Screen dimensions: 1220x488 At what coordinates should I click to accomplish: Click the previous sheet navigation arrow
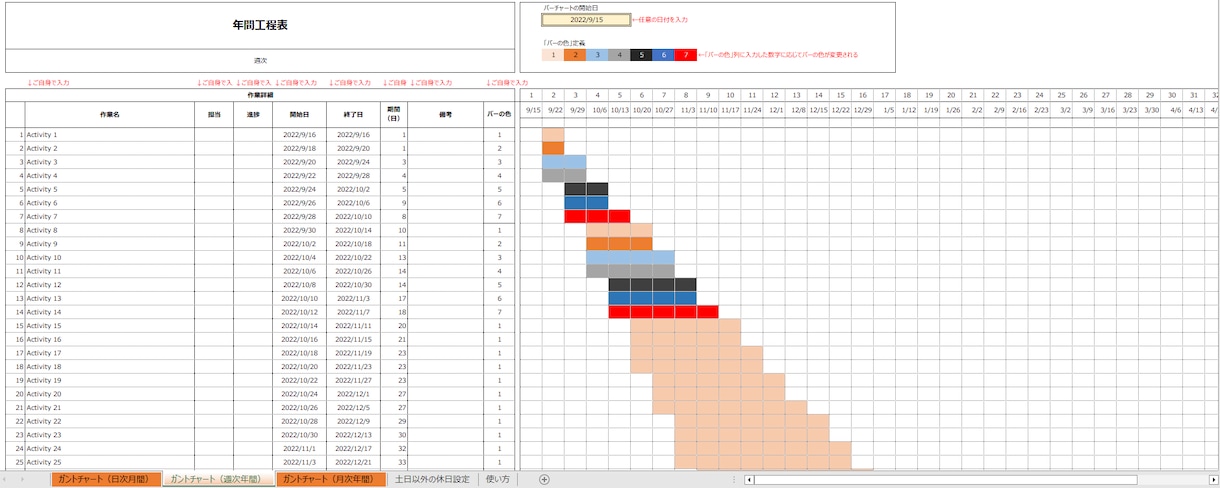tap(9, 480)
